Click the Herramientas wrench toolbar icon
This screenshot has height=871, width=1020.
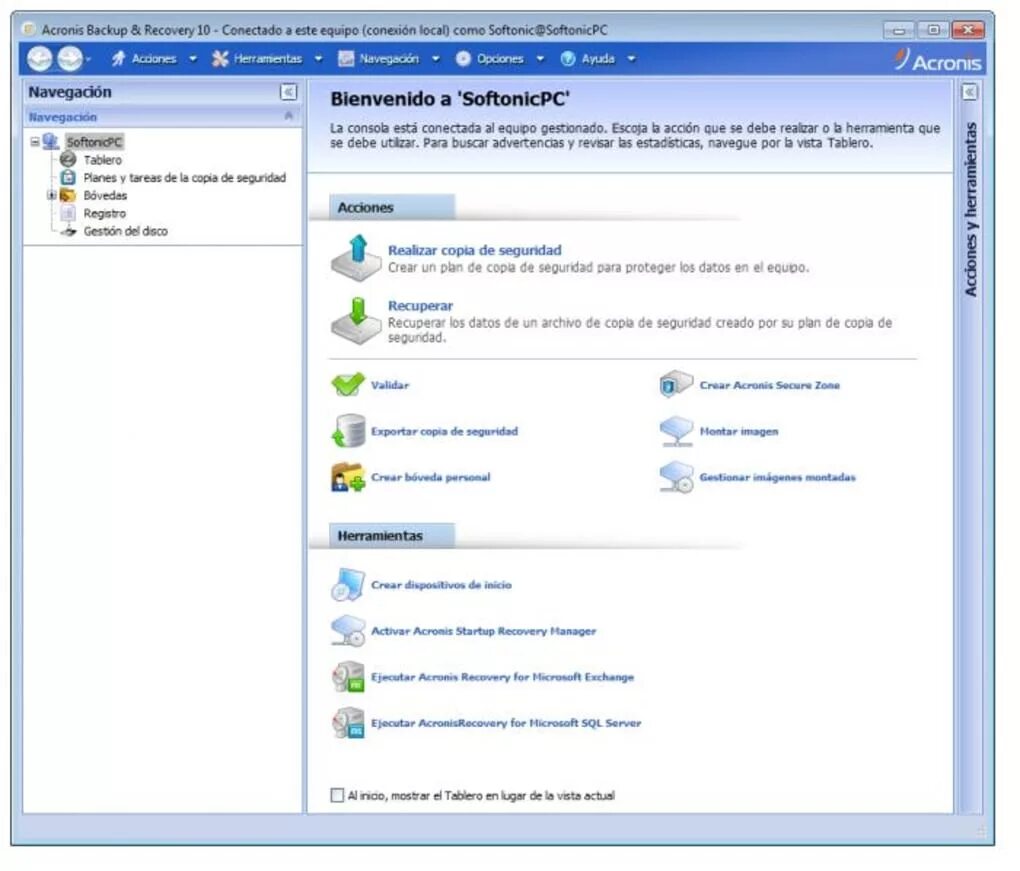pyautogui.click(x=220, y=59)
